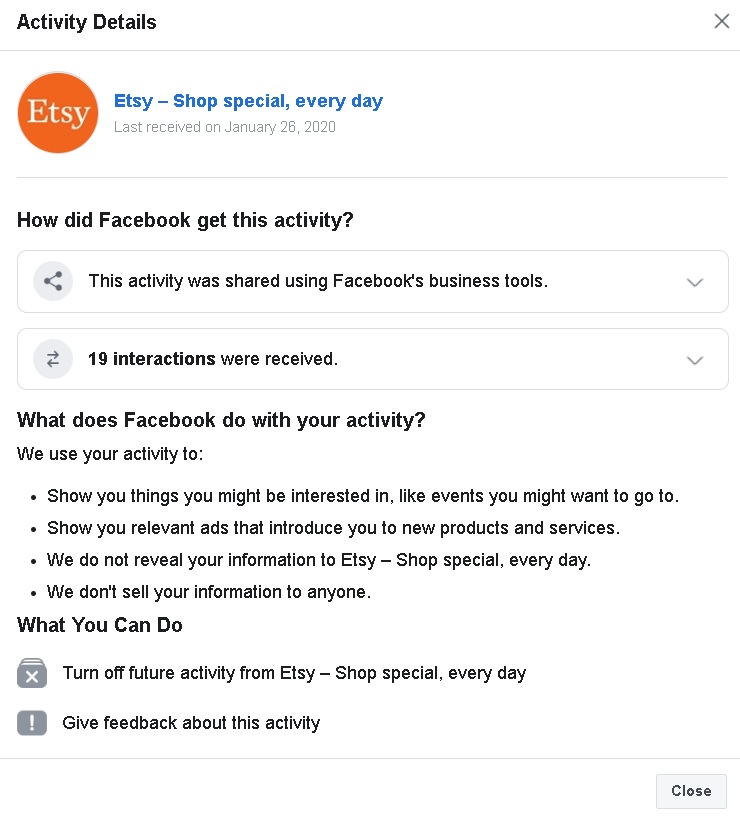The height and width of the screenshot is (819, 740).
Task: Click "What does Facebook do with your activity?" heading
Action: (x=221, y=420)
